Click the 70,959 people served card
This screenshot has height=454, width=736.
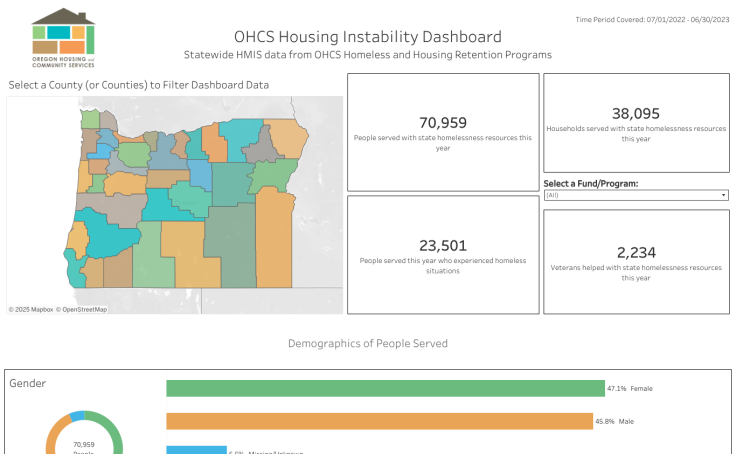pyautogui.click(x=443, y=132)
